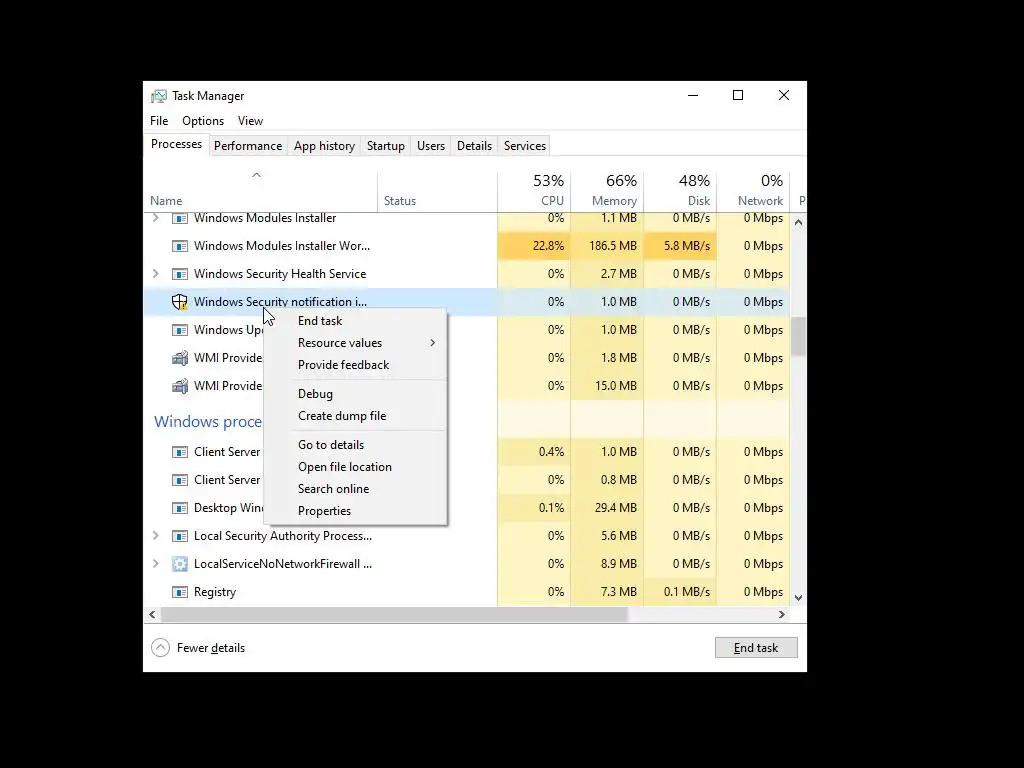Sort by the CPU column header
Screen dimensions: 1024x768
(x=534, y=191)
